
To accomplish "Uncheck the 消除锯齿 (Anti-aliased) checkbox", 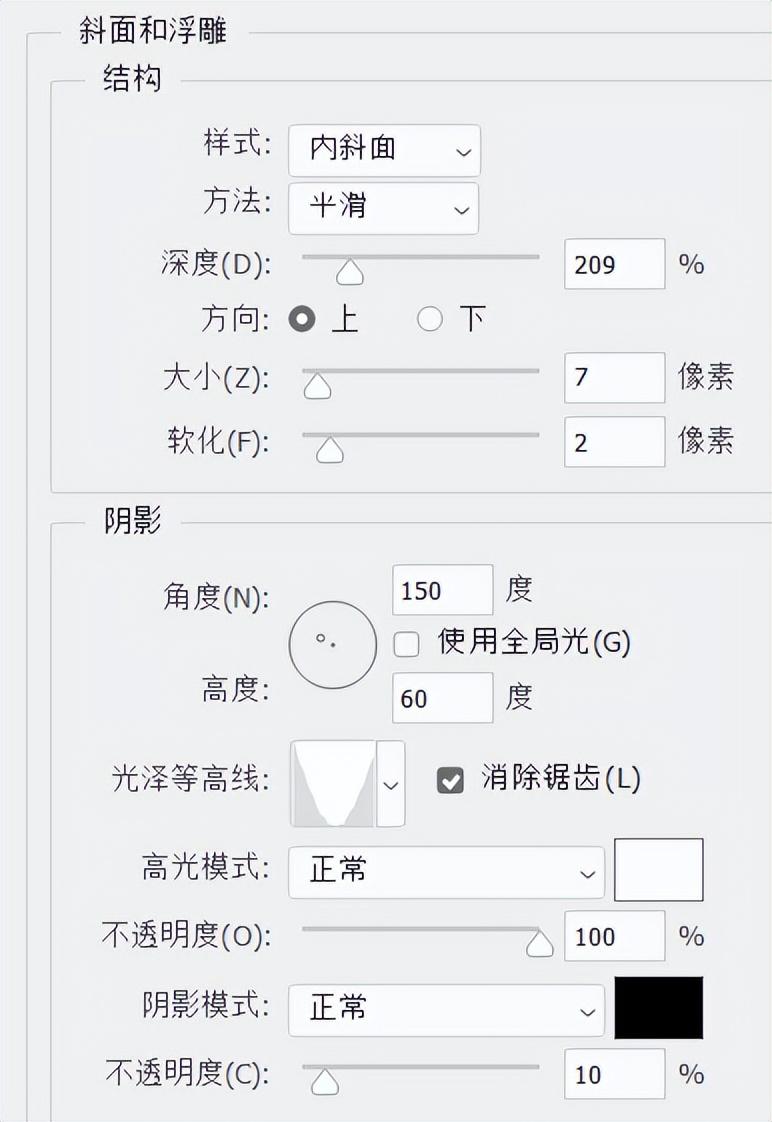I will [451, 781].
